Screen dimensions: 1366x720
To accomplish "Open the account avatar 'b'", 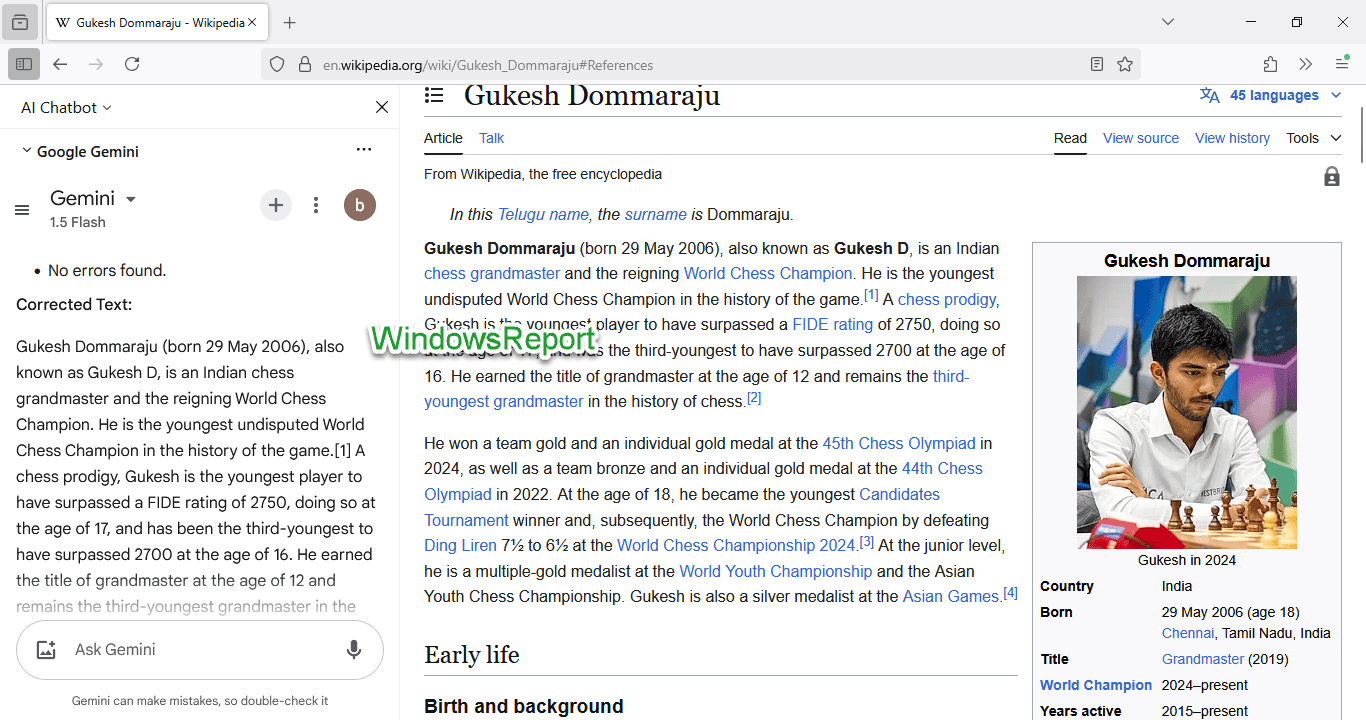I will (x=360, y=205).
